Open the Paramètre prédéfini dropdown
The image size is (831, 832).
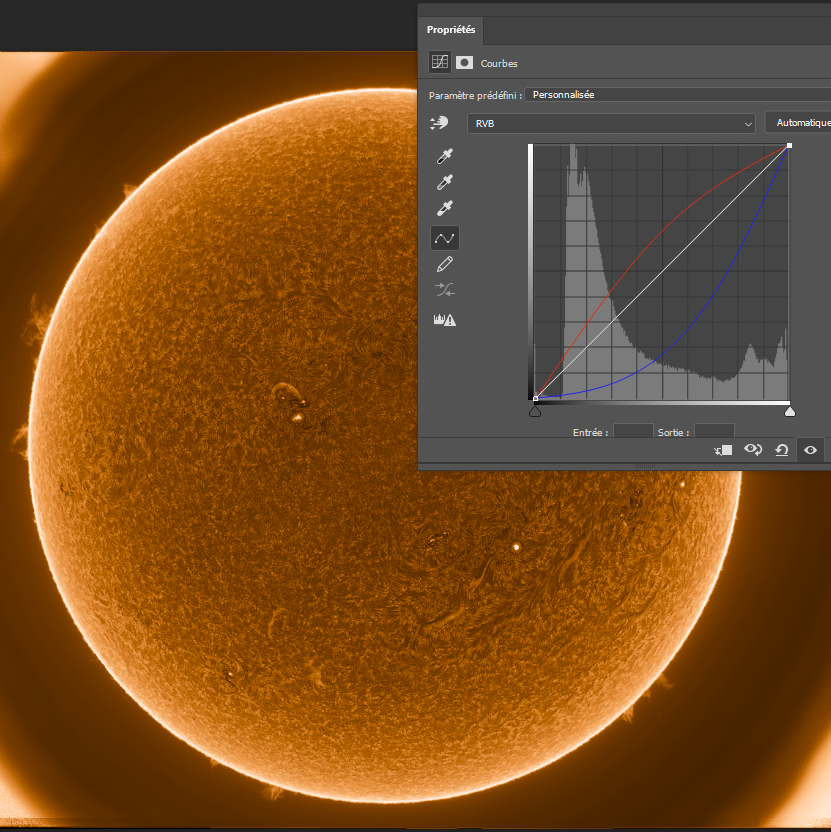pos(677,94)
